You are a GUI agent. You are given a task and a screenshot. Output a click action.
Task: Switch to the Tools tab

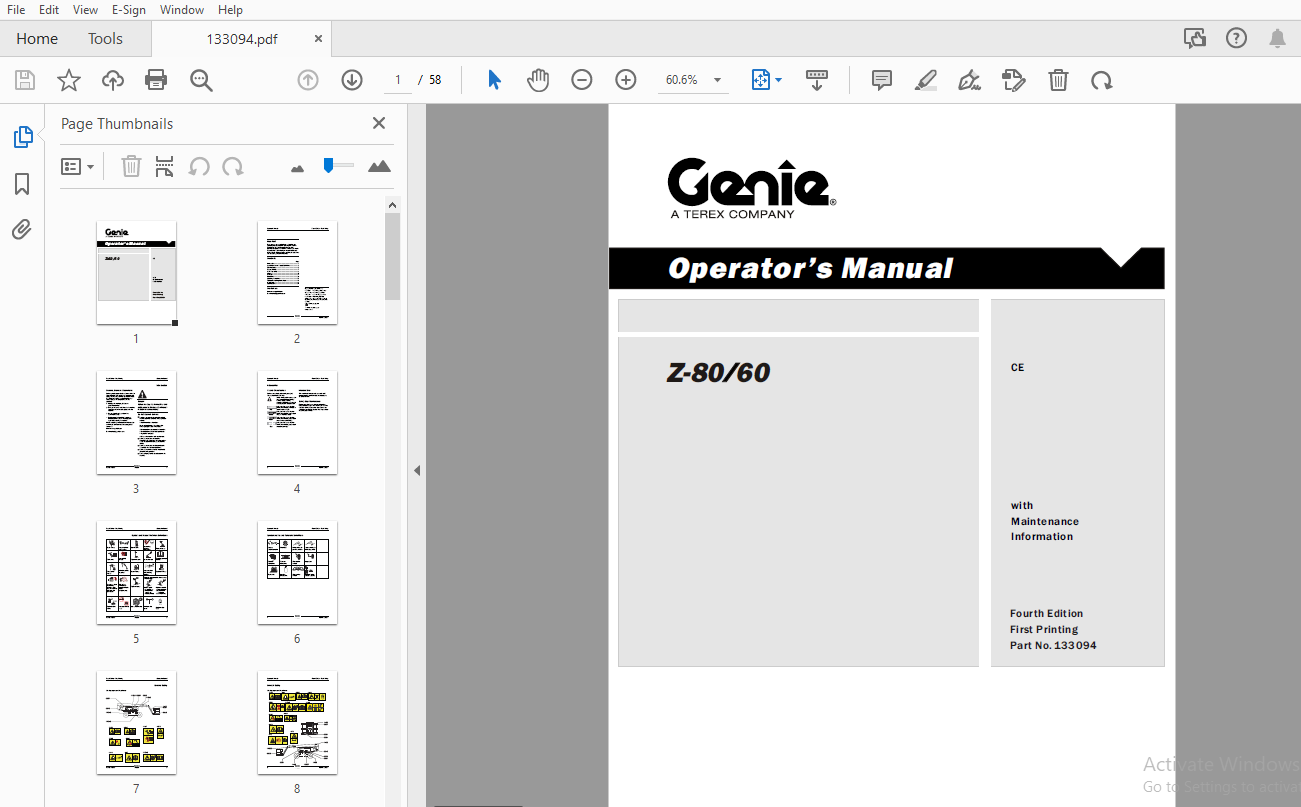pos(105,38)
